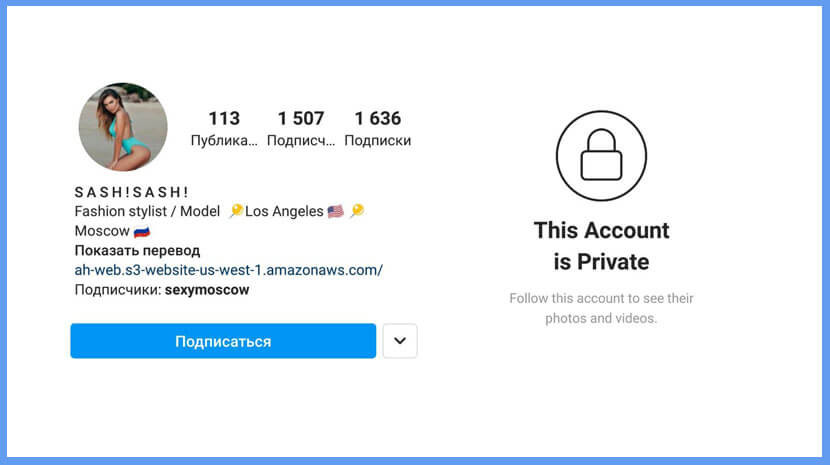Screen dimensions: 830x465
Task: Click the Fashion stylist / Model bio text
Action: [147, 211]
